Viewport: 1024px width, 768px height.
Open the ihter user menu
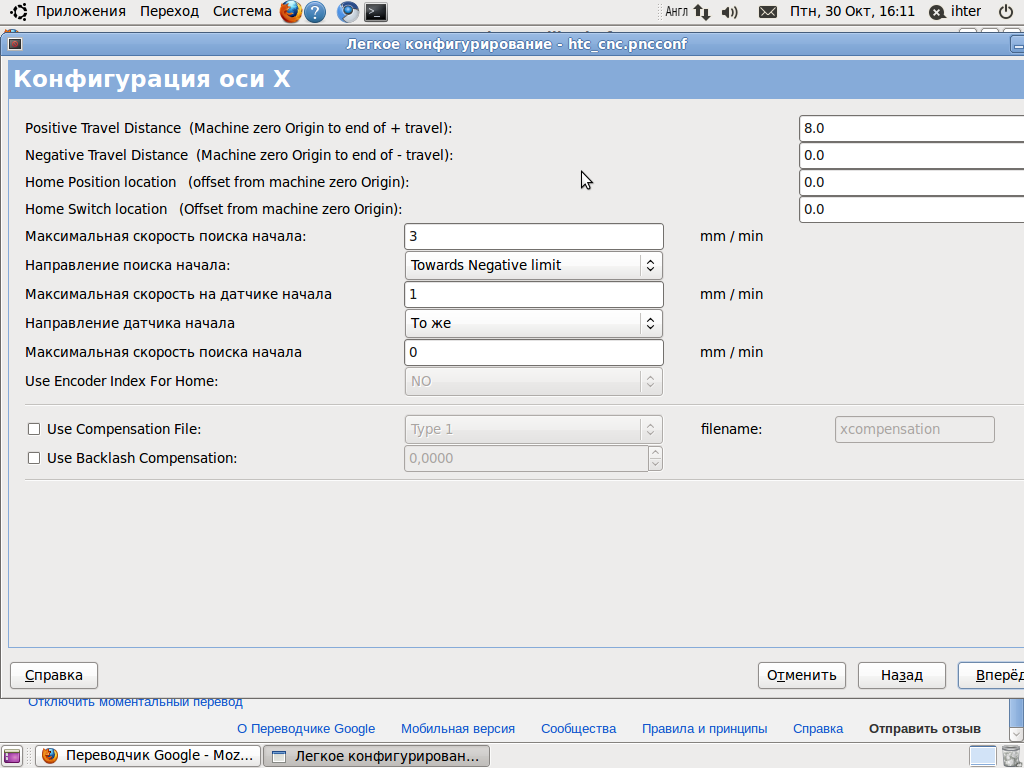point(955,12)
